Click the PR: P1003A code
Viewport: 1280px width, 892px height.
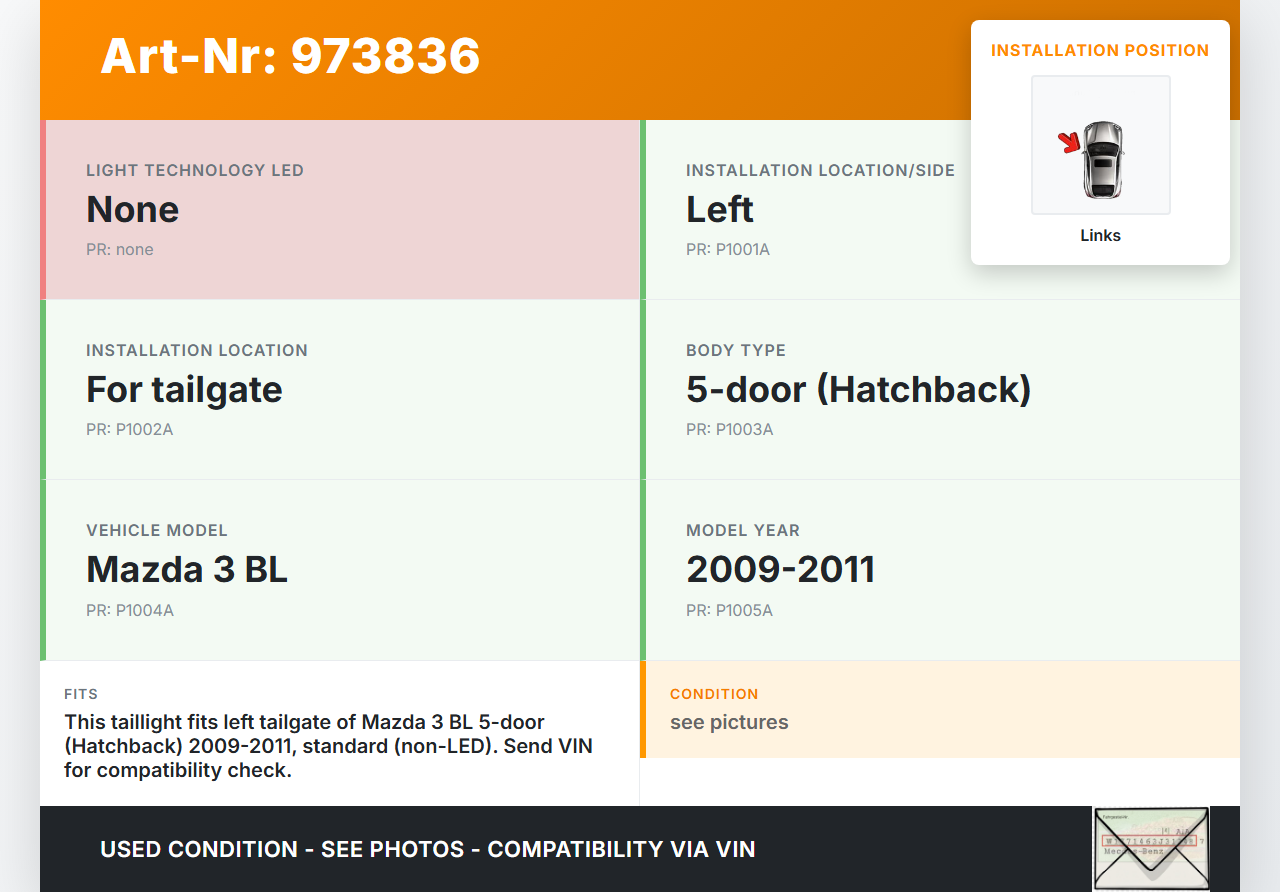729,429
